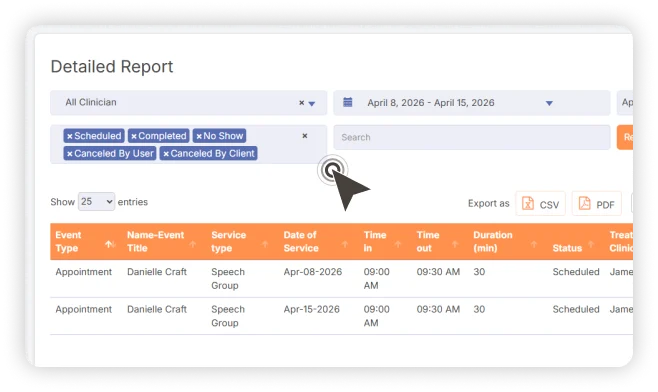Click the Export as label

point(488,204)
